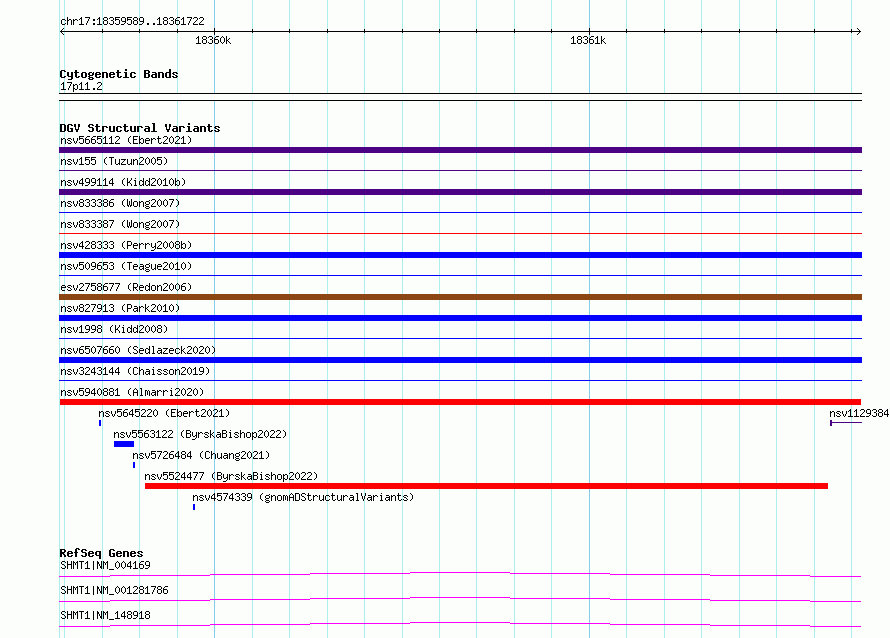The width and height of the screenshot is (890, 638).
Task: Open the nsv509653 (Teague2010) label
Action: [x=126, y=266]
